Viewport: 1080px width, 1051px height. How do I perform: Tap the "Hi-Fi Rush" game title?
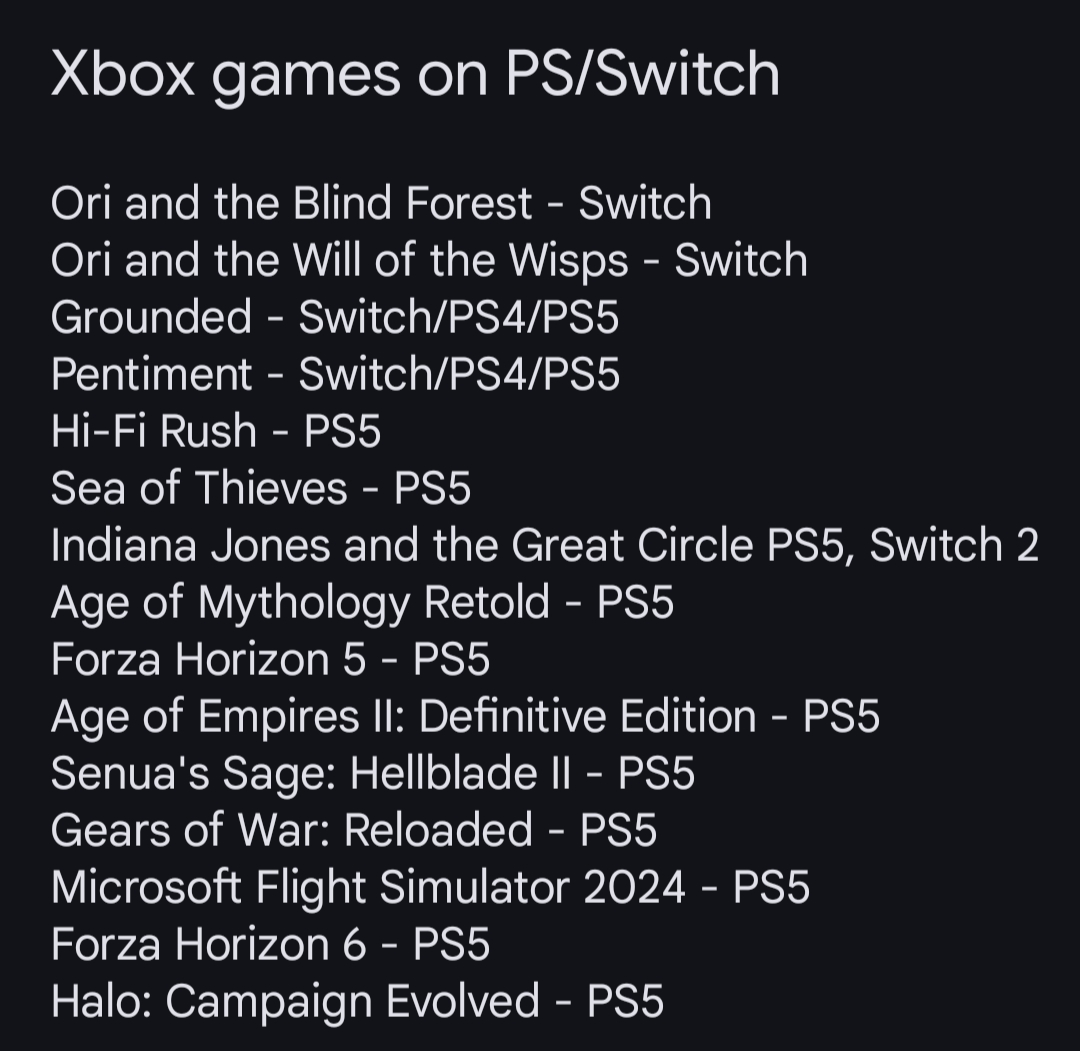(x=154, y=432)
